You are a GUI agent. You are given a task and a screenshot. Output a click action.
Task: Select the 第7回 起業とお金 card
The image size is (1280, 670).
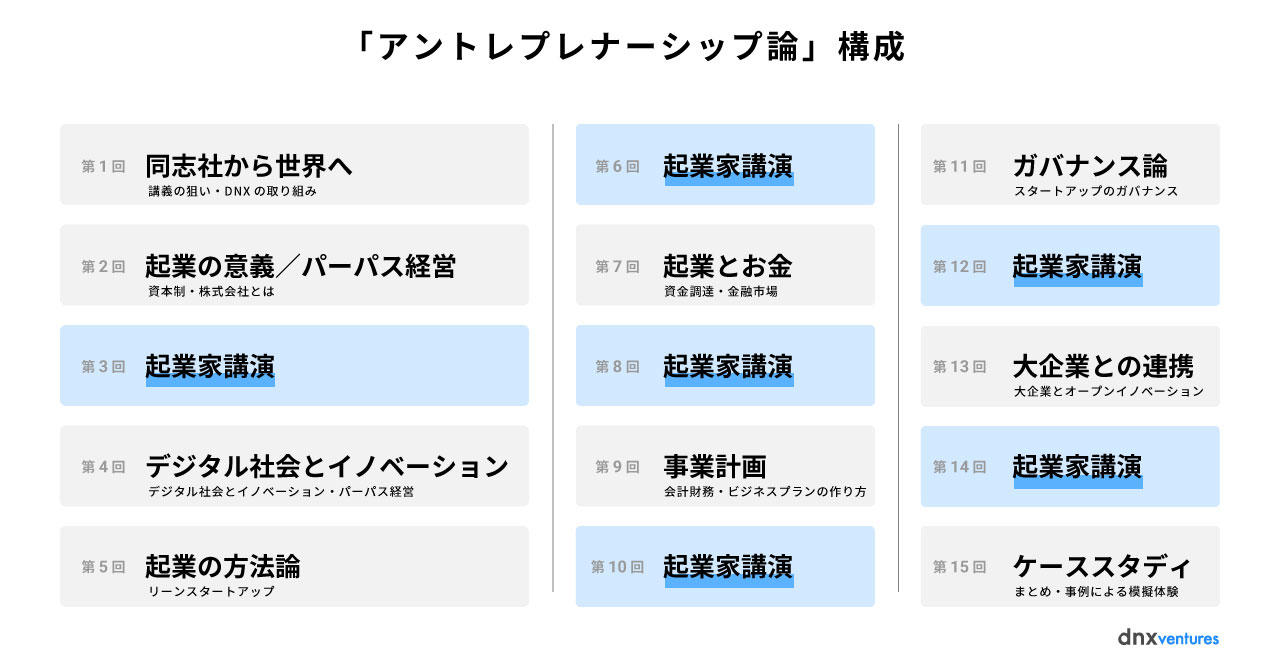click(725, 265)
